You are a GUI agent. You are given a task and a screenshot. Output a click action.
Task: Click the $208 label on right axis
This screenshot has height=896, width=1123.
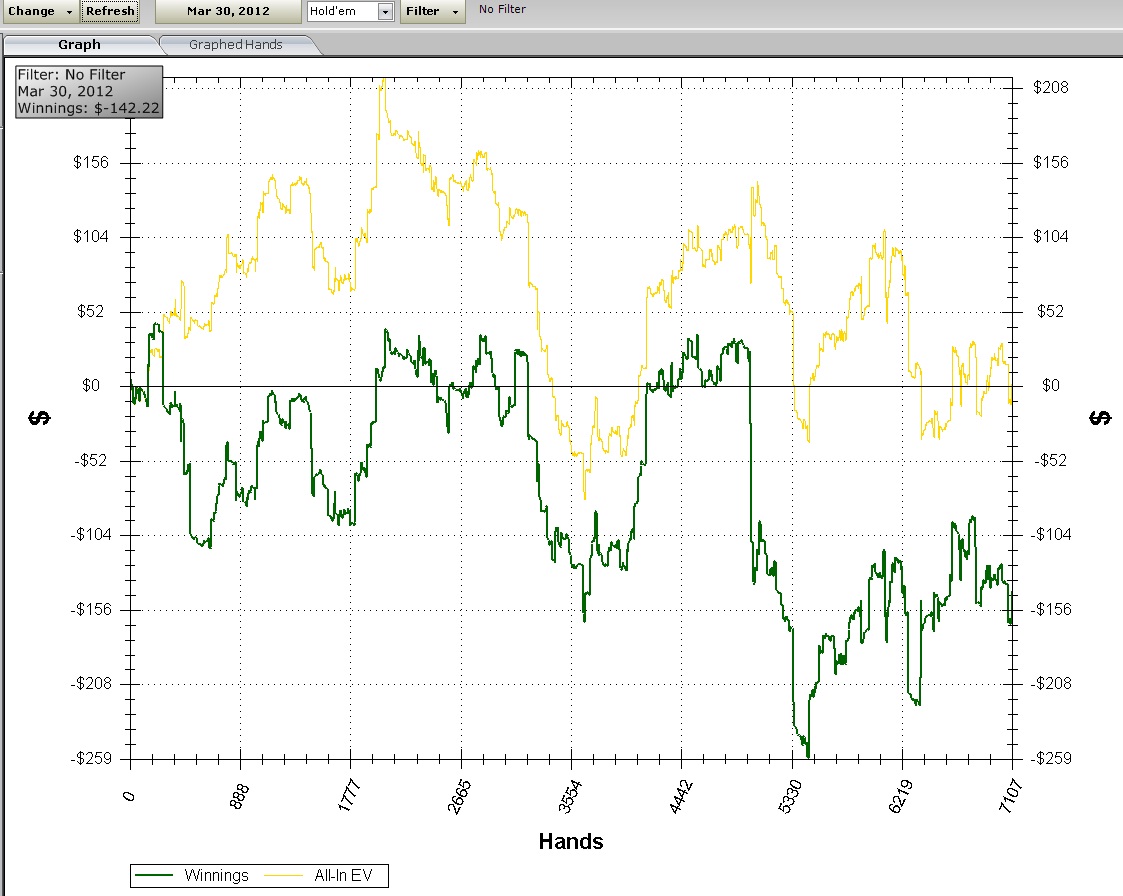(x=1050, y=88)
